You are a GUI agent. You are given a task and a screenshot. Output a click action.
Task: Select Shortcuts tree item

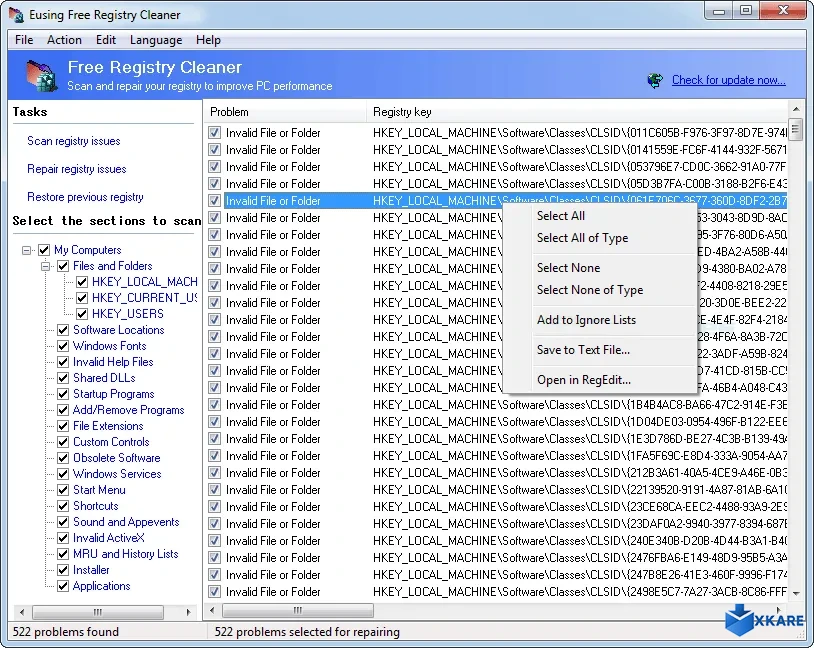96,506
